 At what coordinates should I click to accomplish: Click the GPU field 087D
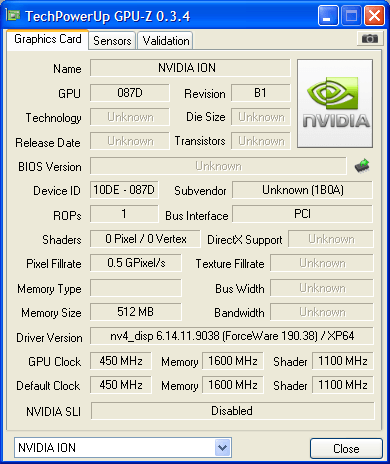click(x=130, y=93)
